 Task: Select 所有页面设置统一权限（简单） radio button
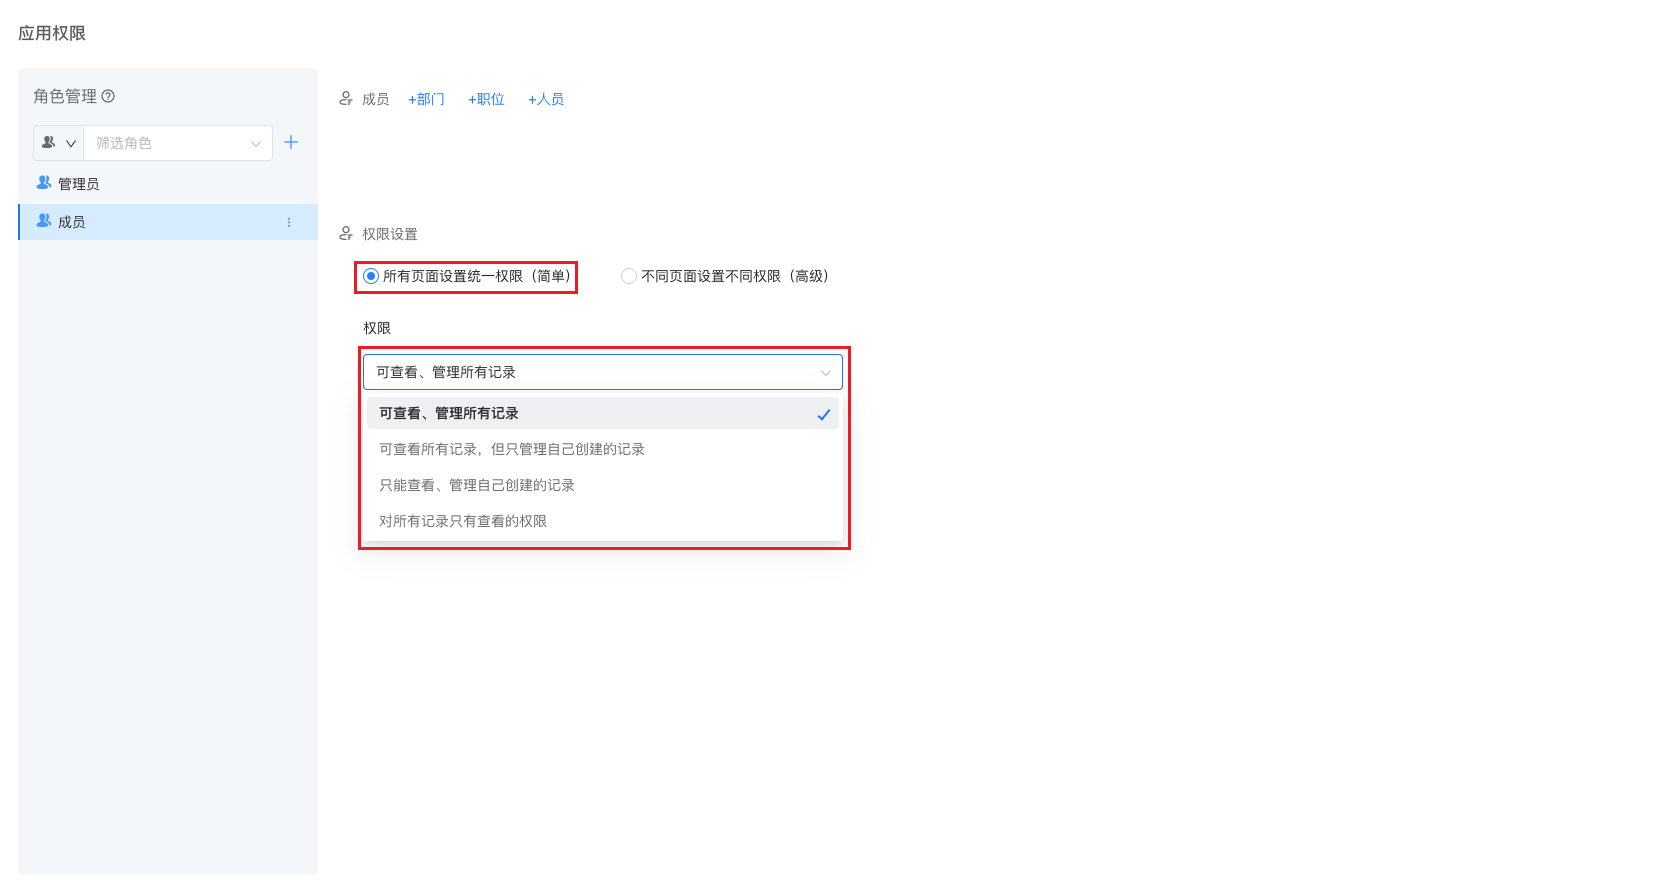tap(371, 276)
